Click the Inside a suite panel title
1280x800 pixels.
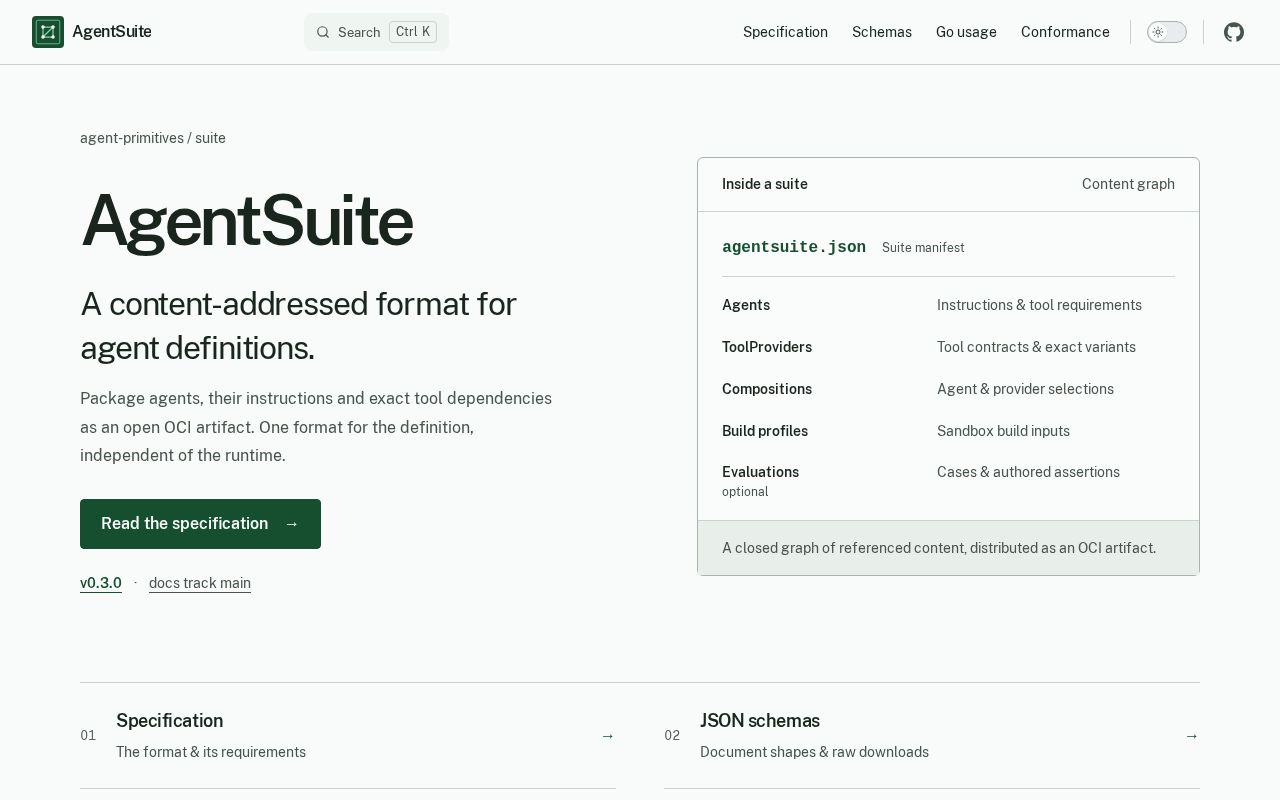(x=765, y=184)
